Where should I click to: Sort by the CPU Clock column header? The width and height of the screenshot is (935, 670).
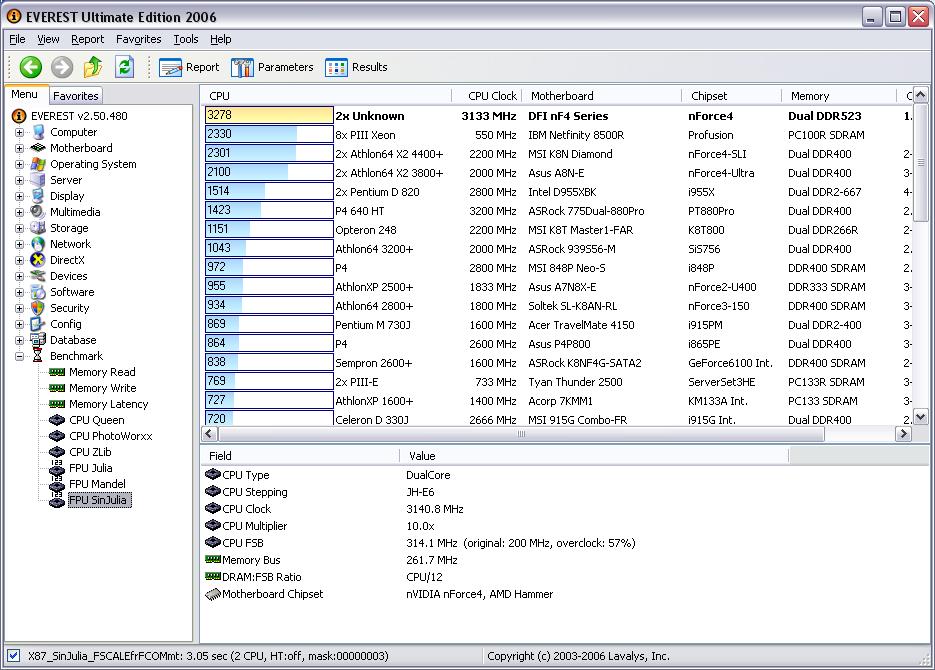coord(487,96)
